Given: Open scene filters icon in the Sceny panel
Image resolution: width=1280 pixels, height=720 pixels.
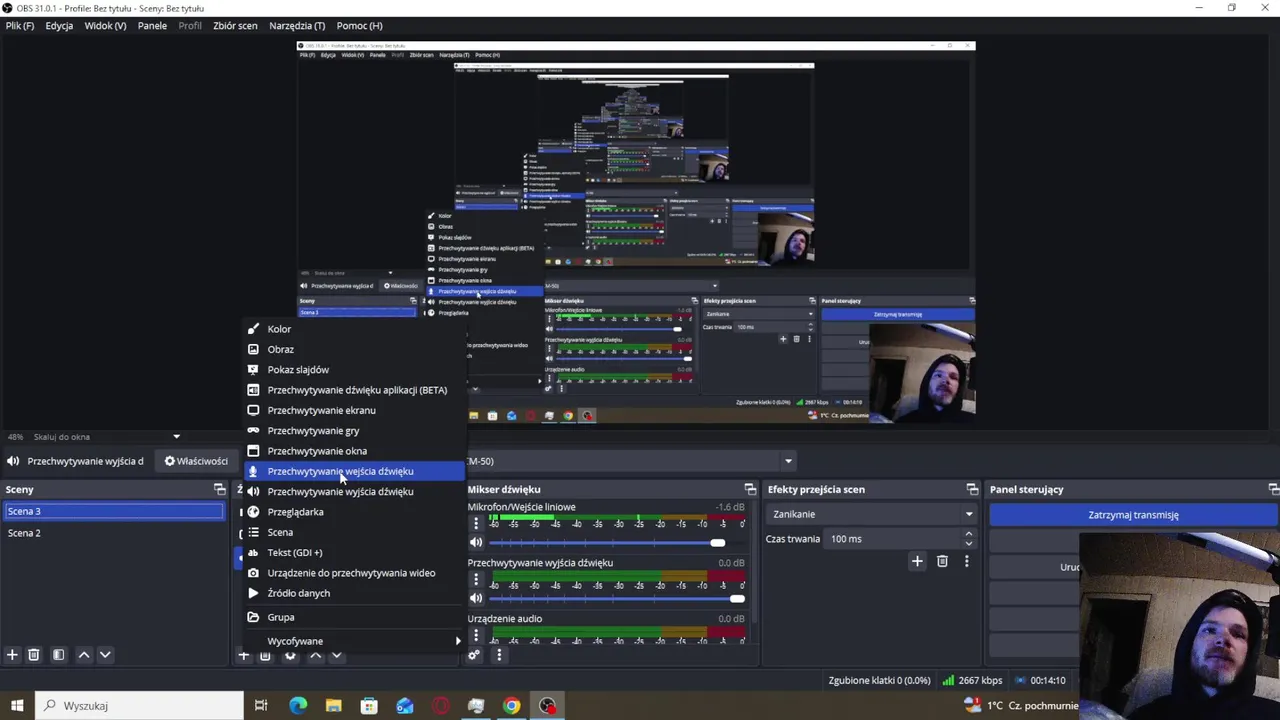Looking at the screenshot, I should (58, 655).
